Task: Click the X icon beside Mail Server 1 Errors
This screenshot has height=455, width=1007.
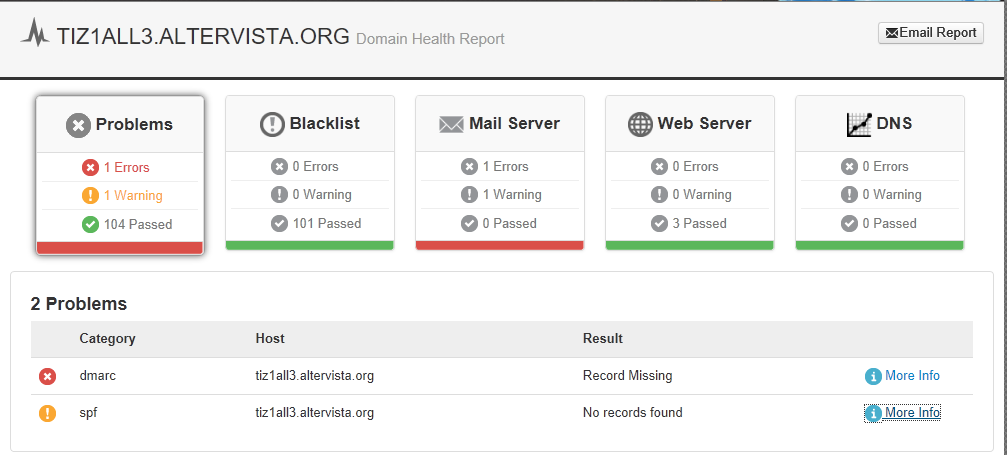Action: click(469, 167)
